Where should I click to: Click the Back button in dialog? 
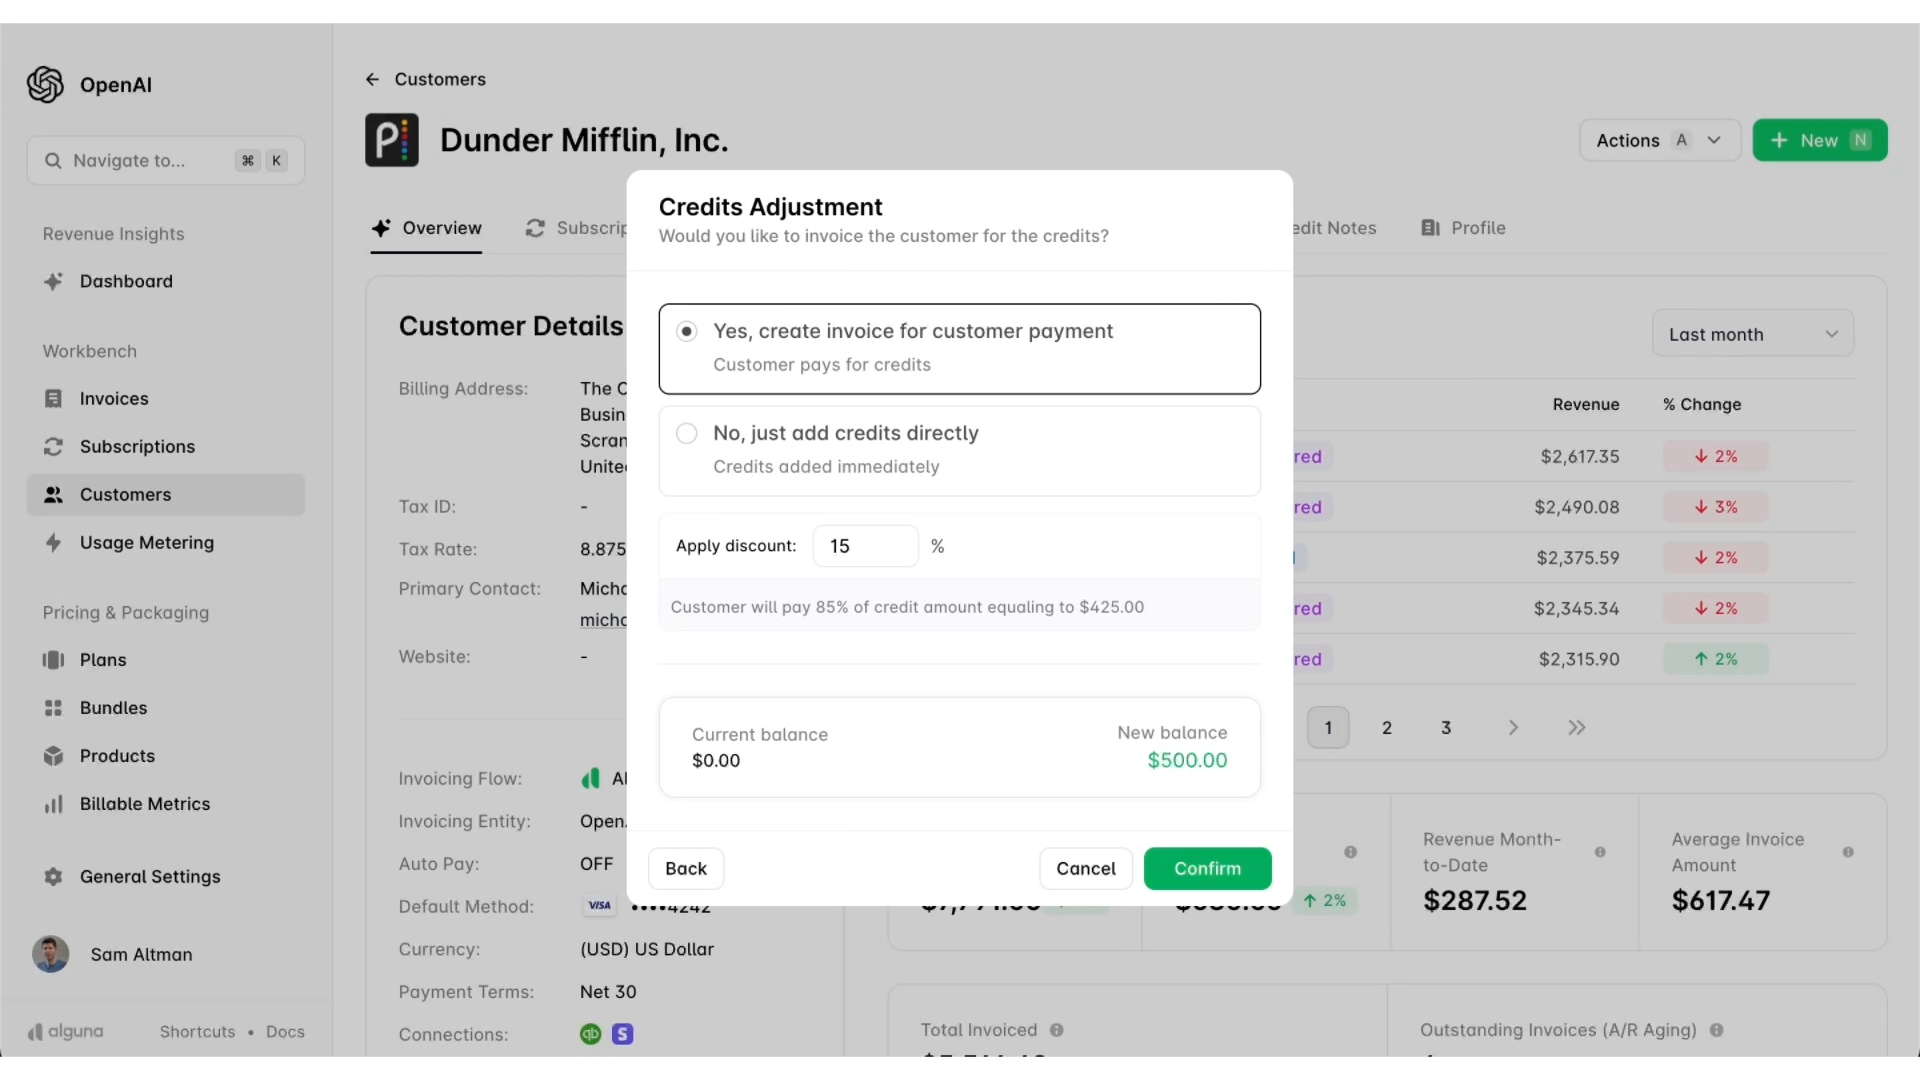click(686, 869)
